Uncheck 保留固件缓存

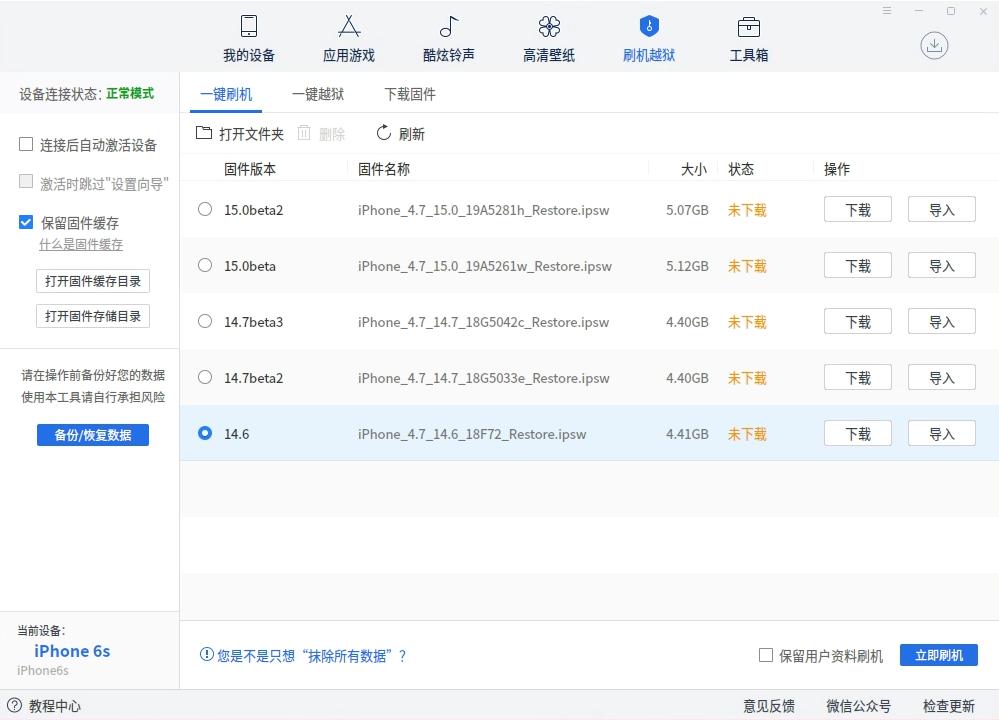(25, 222)
